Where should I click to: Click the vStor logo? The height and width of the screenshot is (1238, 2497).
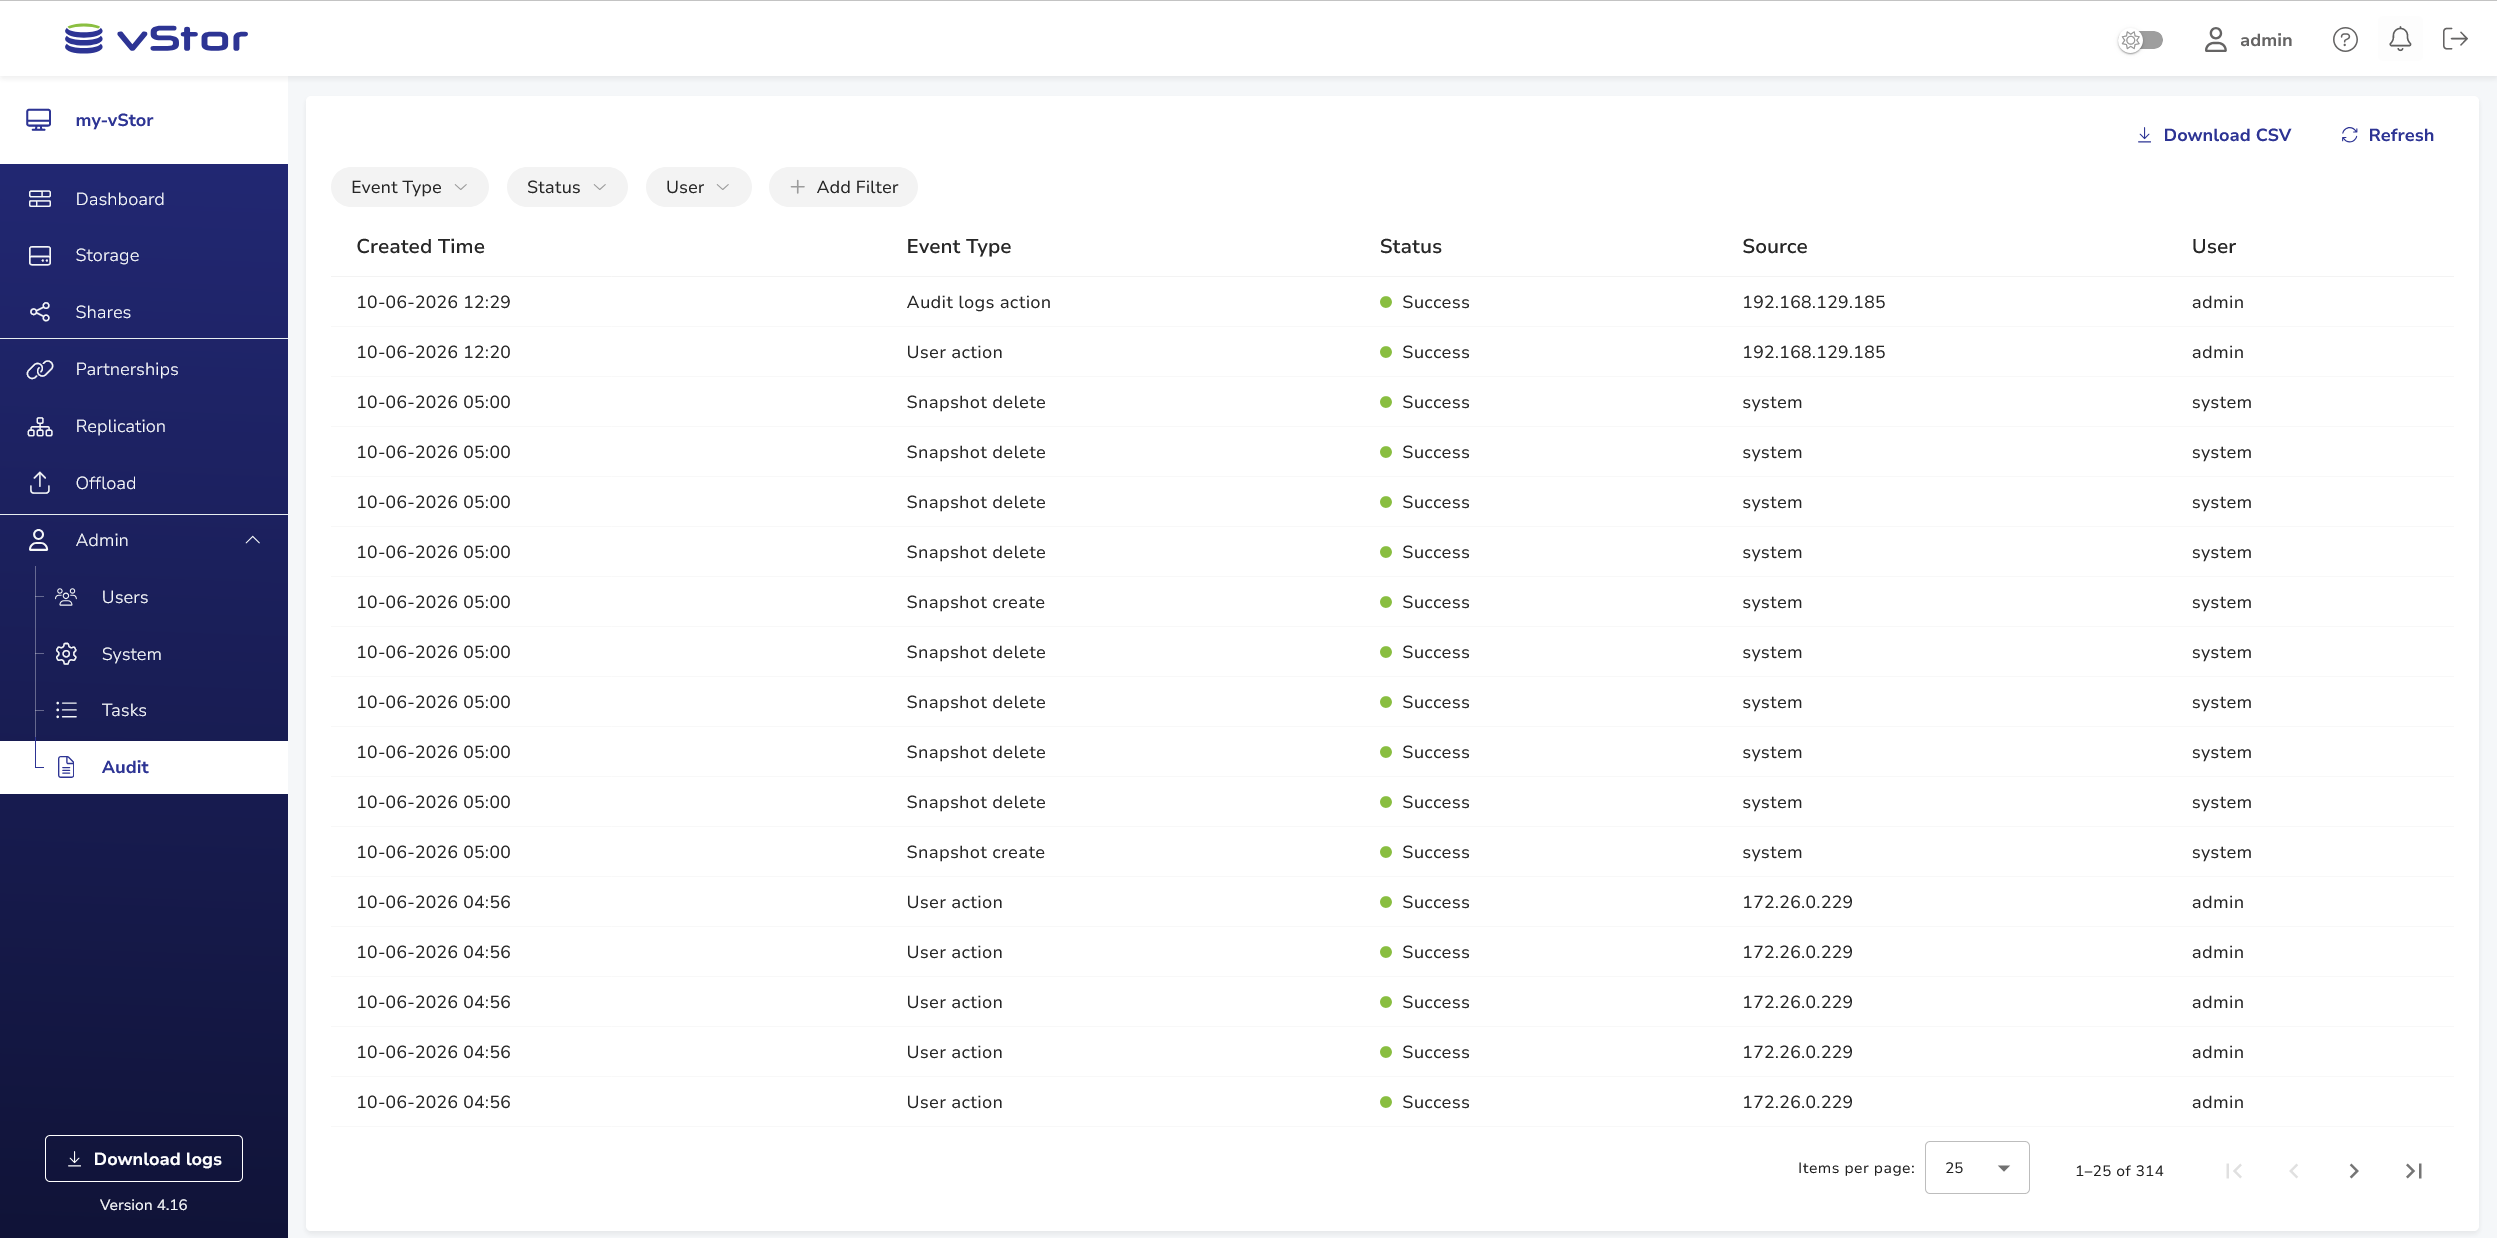coord(156,39)
